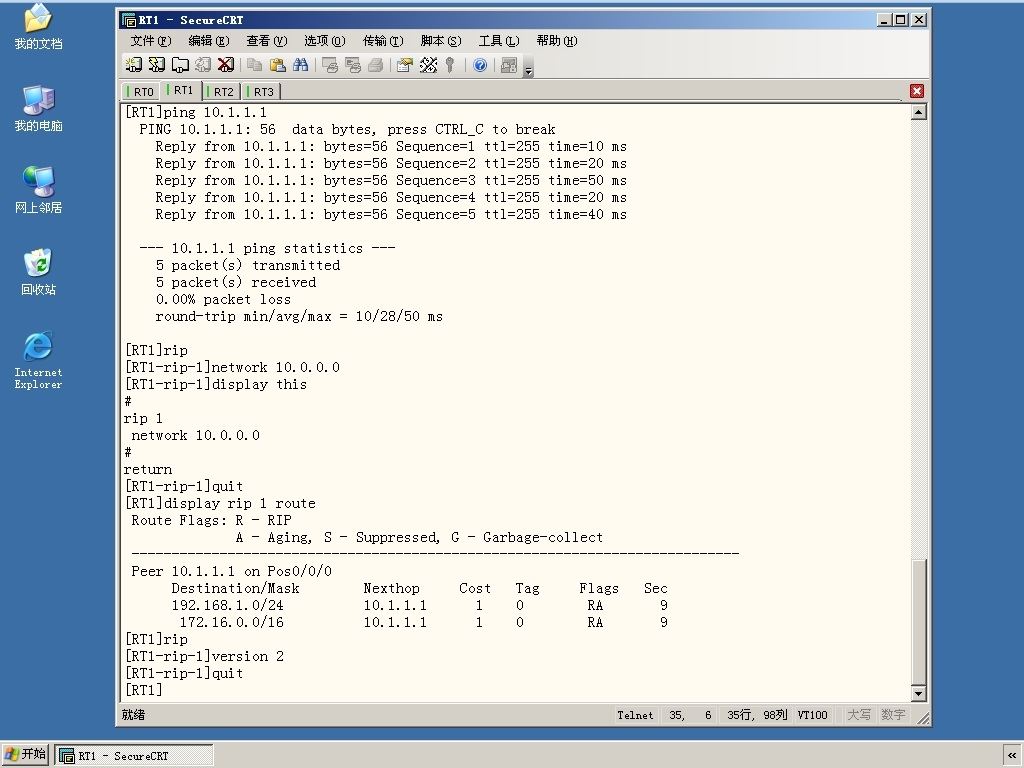
Task: Open the 文件(F) menu
Action: (x=150, y=40)
